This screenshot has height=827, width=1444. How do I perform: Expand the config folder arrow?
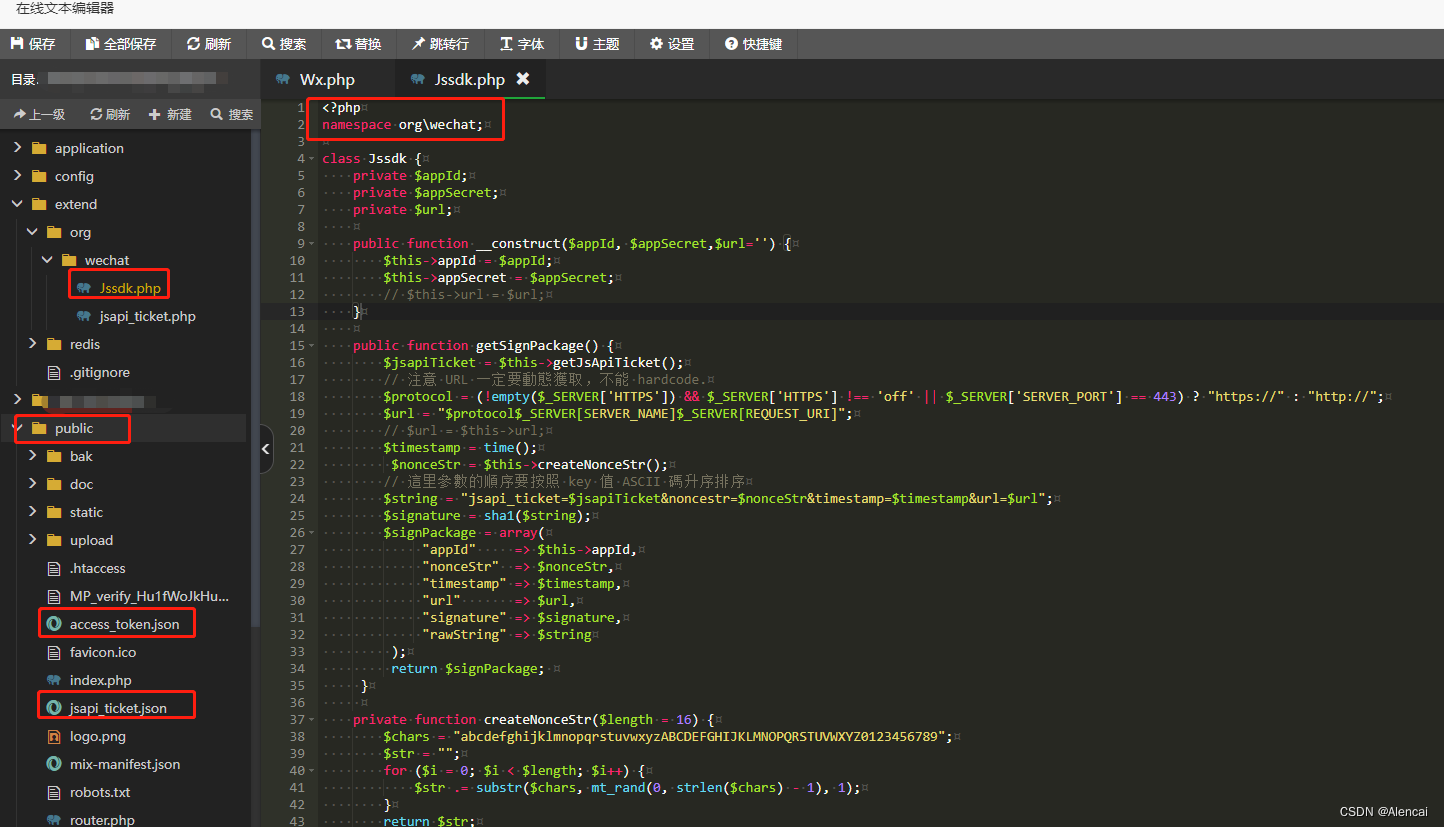click(x=17, y=176)
